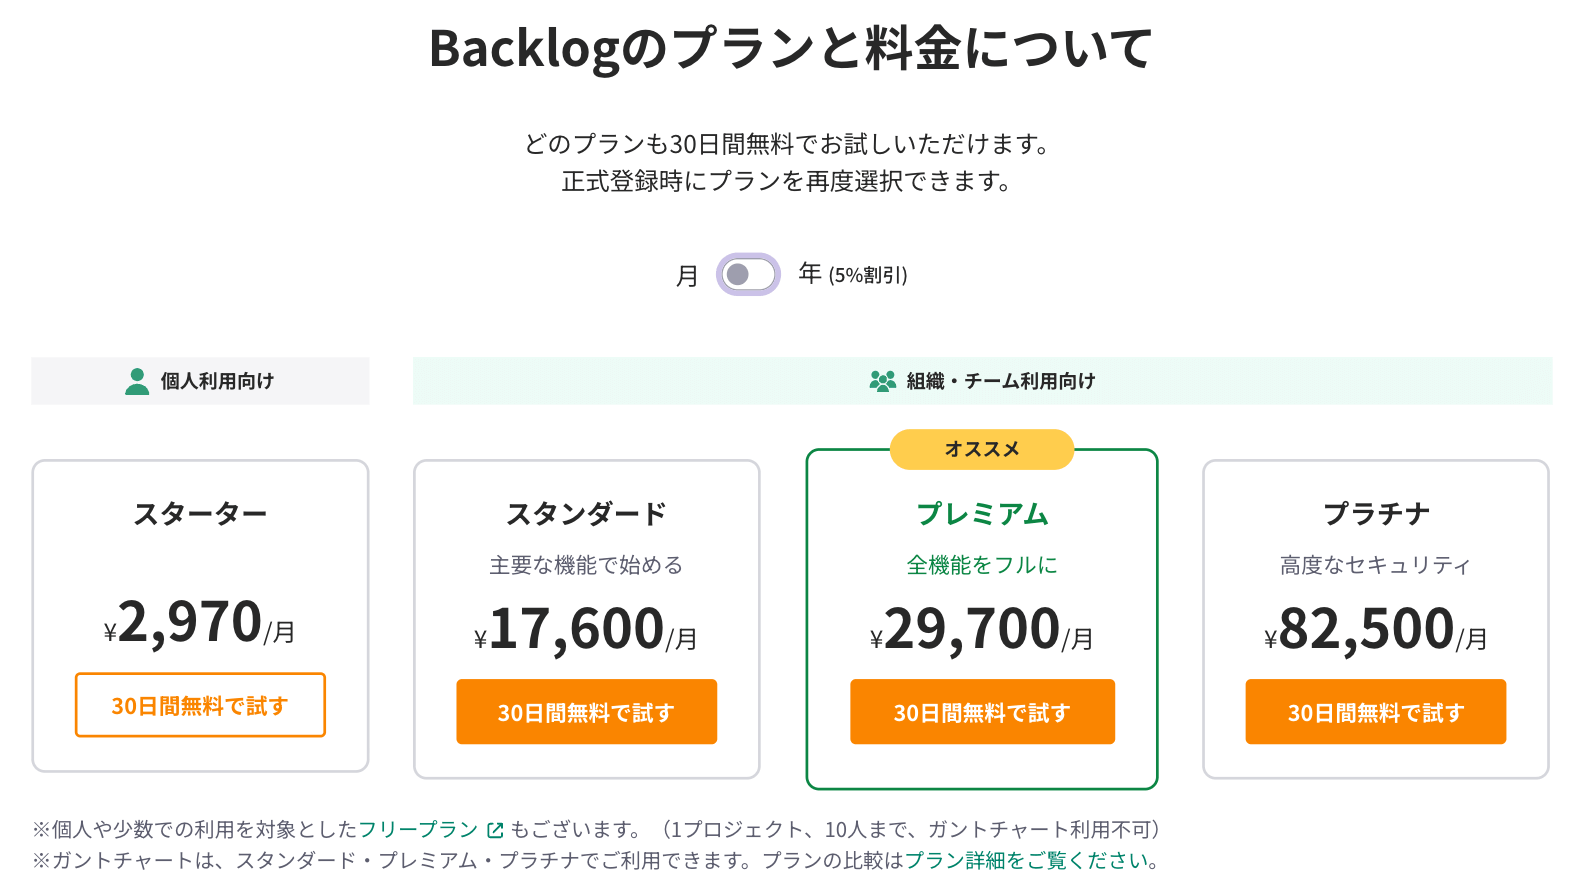Viewport: 1573px width, 888px height.
Task: Start the 30-day free trial for プレミアム
Action: pos(982,712)
